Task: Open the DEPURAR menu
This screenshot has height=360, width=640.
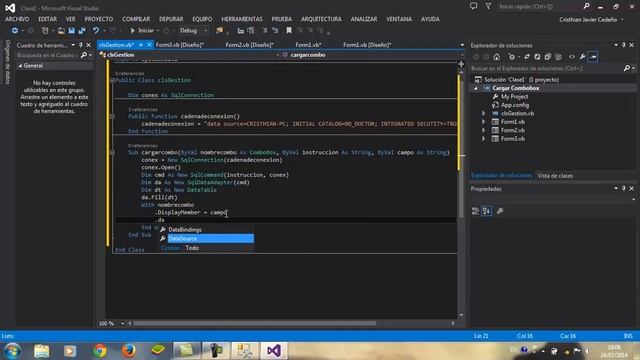Action: click(171, 19)
